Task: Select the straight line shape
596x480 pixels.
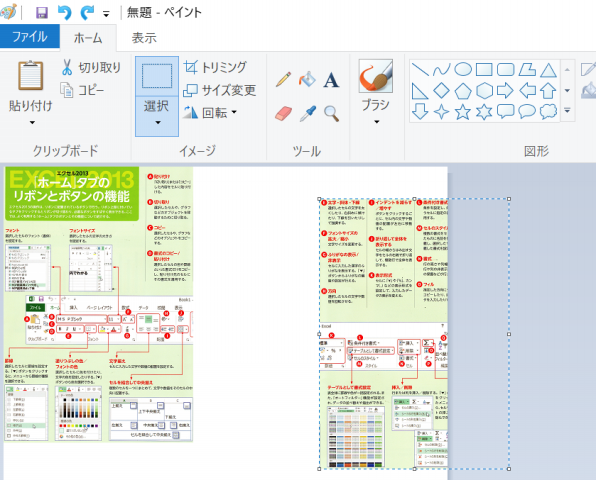Action: (420, 70)
